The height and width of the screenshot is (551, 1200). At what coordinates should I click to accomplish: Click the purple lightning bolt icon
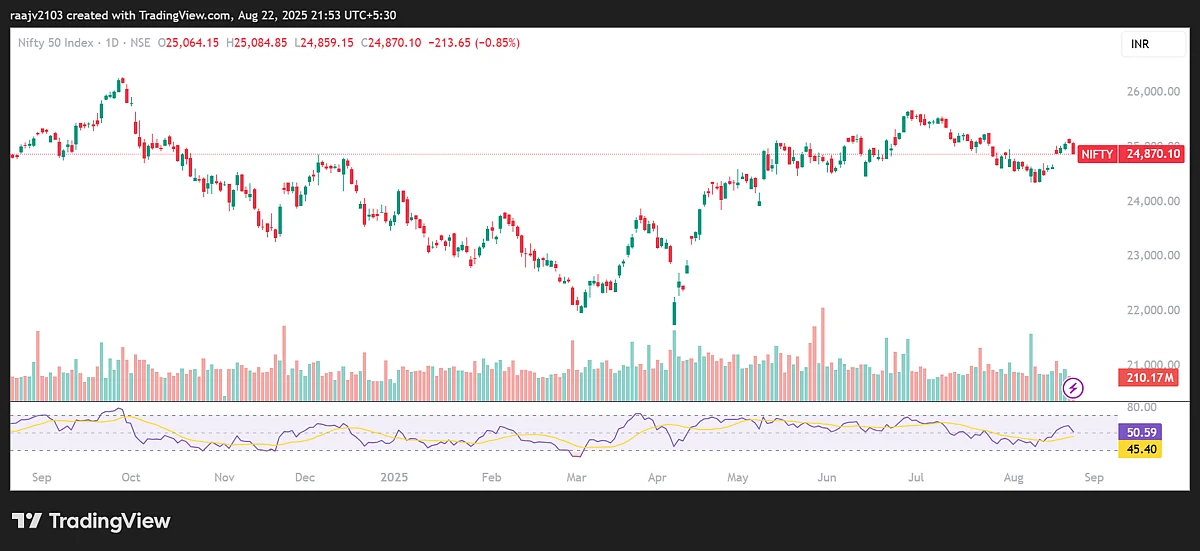[1073, 387]
